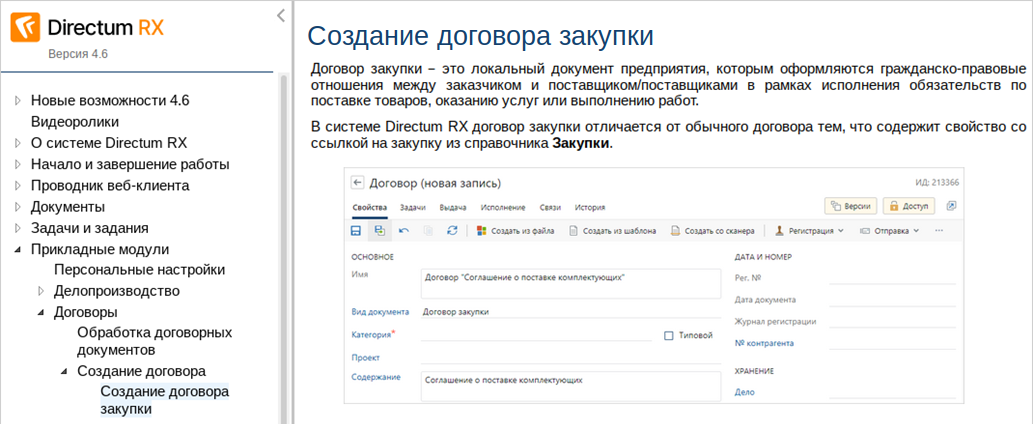Expand the Делопроизводство tree node

[41, 291]
